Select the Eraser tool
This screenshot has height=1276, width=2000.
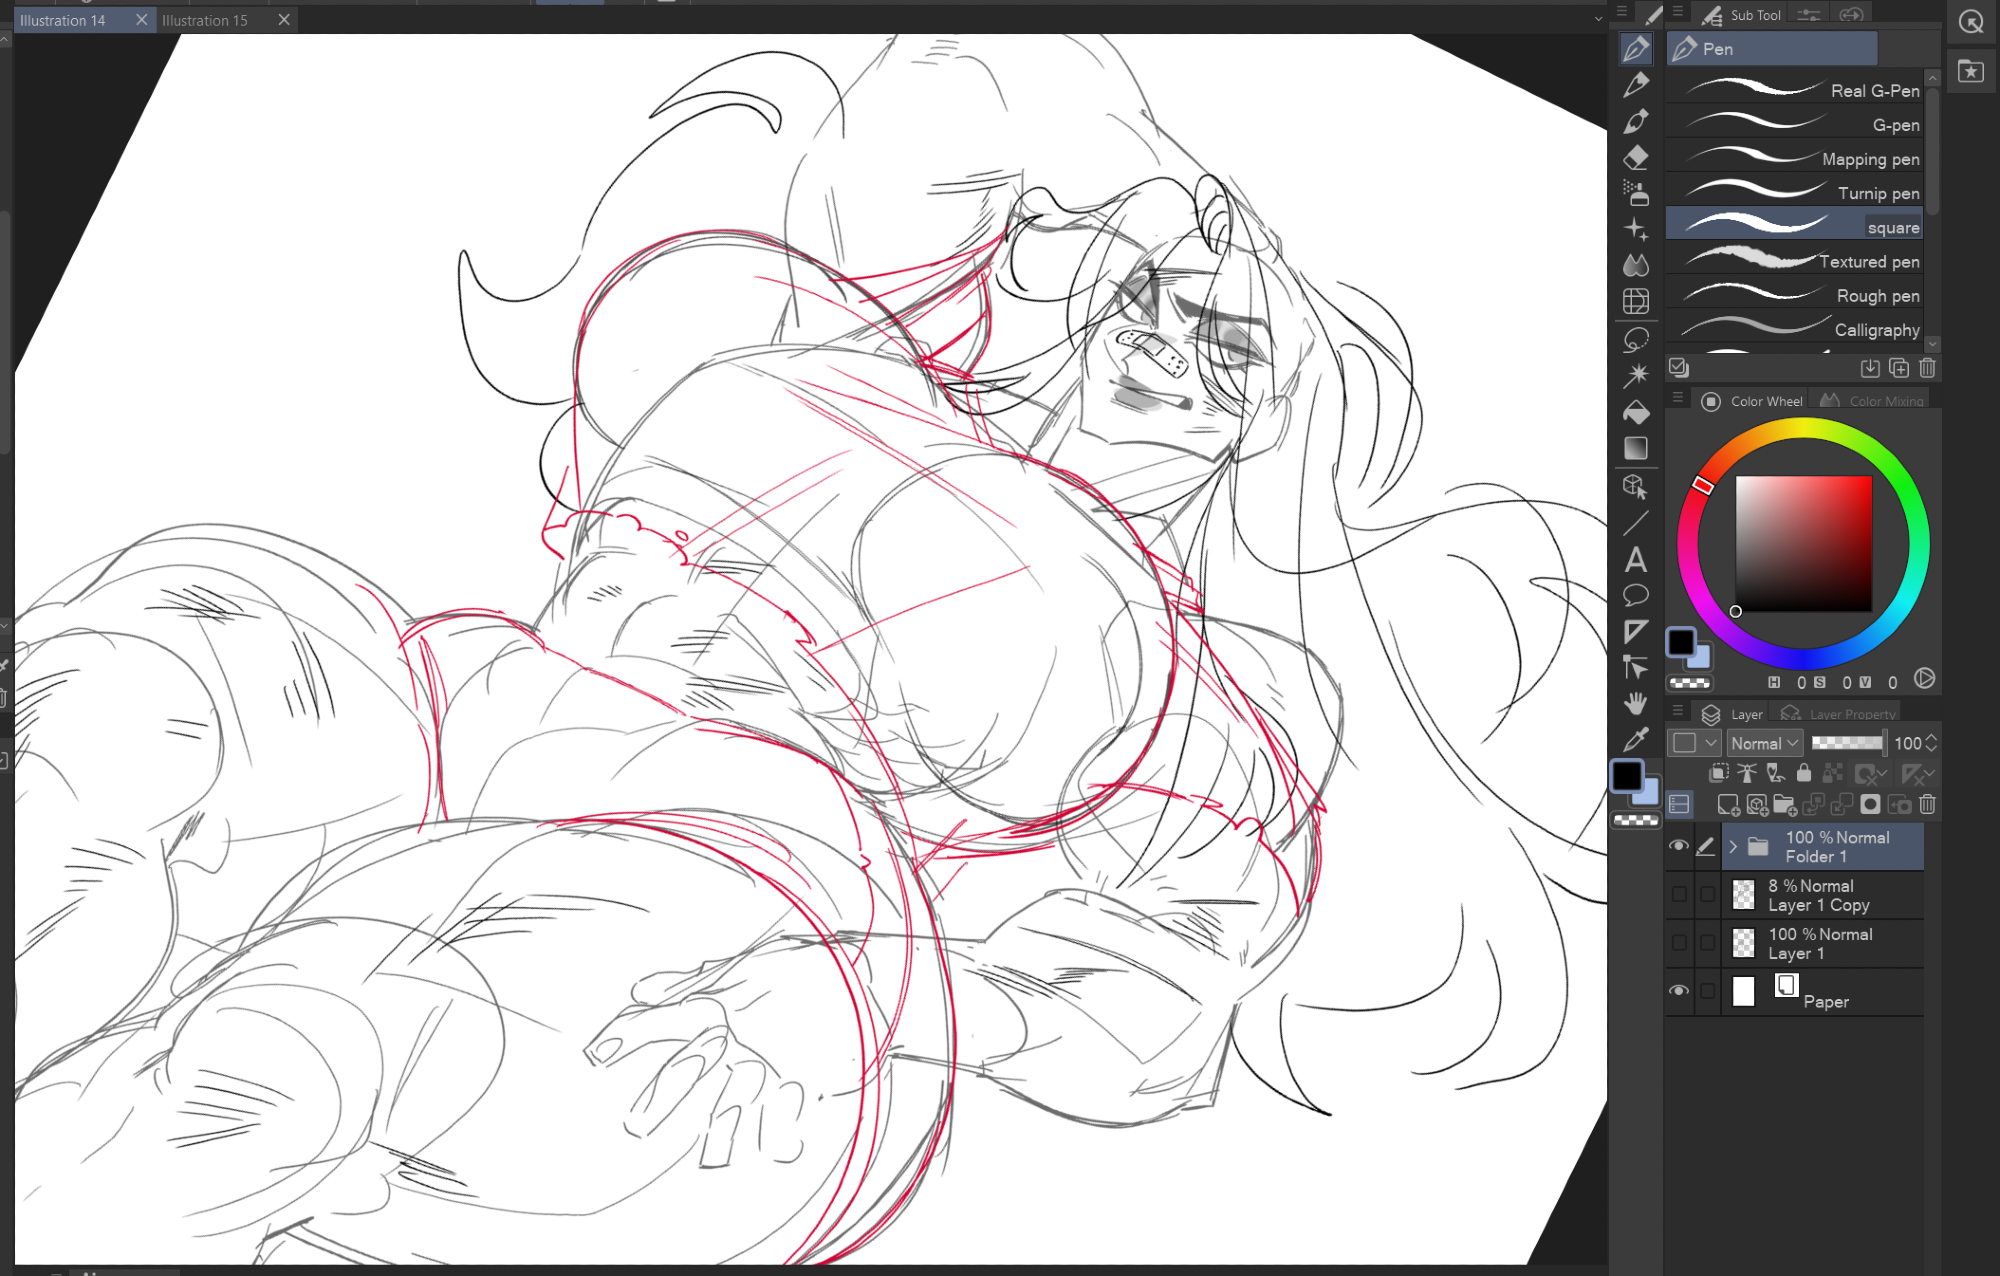point(1636,157)
